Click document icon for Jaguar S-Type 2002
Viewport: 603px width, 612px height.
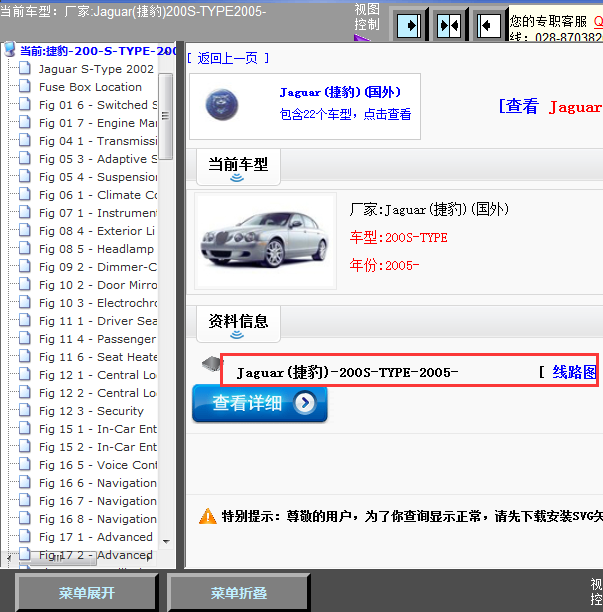[x=25, y=68]
